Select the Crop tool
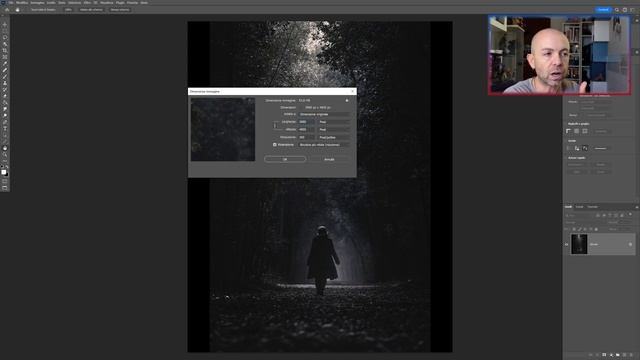Screen dimensions: 640x360 (x=5, y=51)
